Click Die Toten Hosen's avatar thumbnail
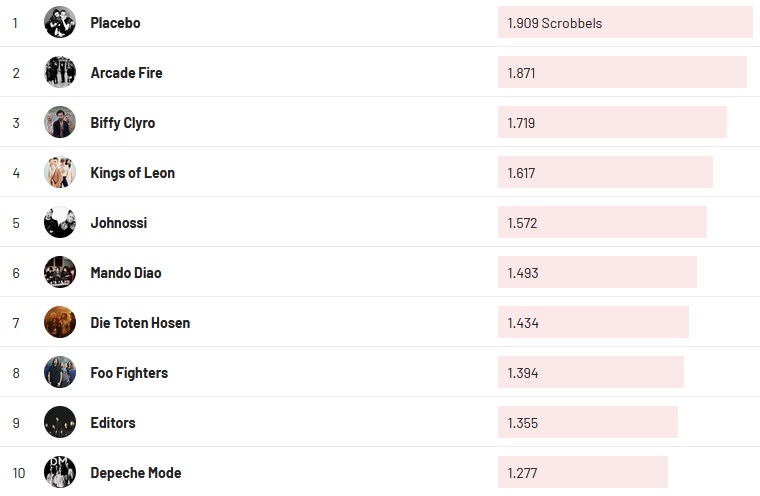The width and height of the screenshot is (760, 496). click(x=60, y=322)
